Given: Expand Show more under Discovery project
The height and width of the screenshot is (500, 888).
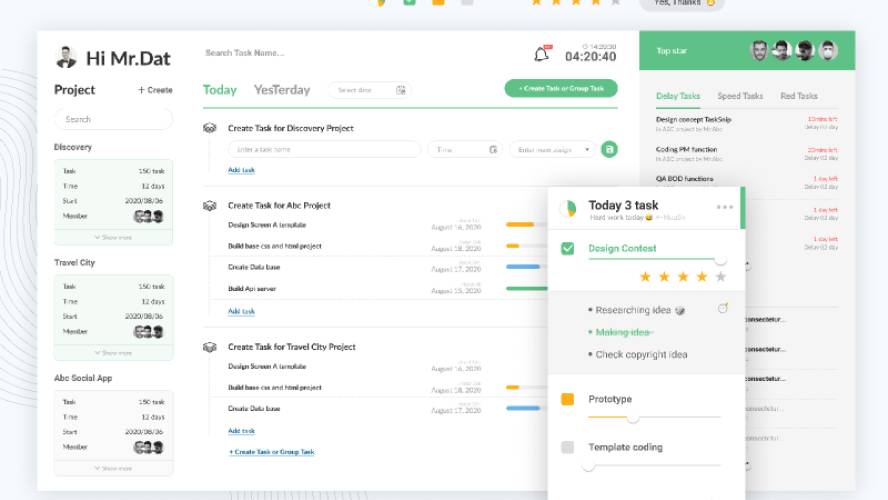Looking at the screenshot, I should (x=113, y=237).
